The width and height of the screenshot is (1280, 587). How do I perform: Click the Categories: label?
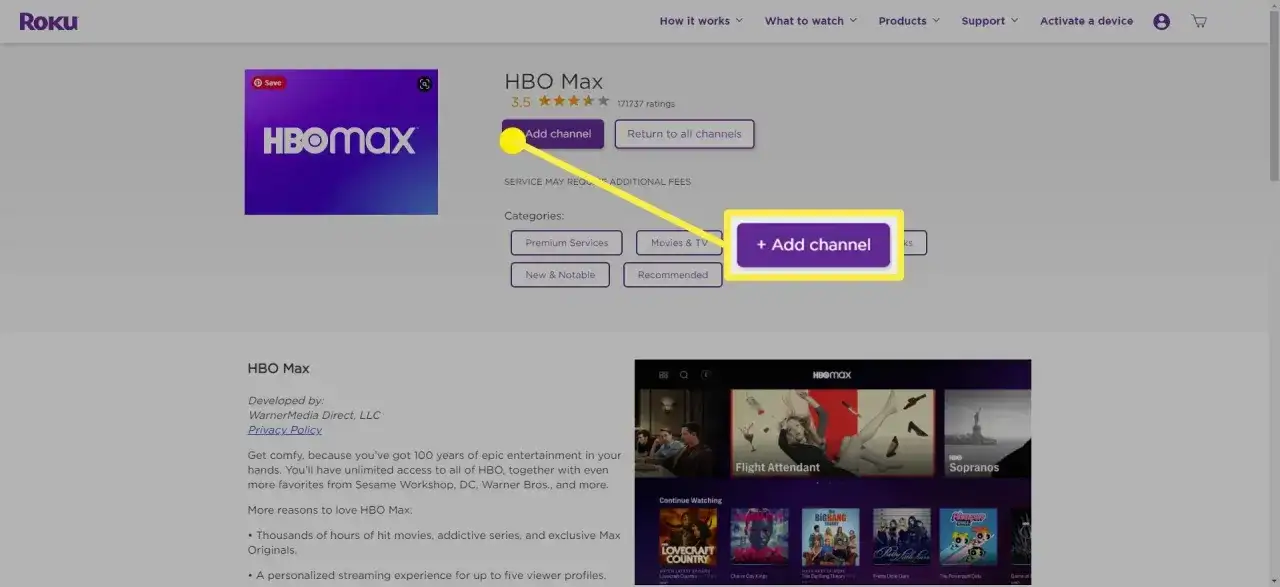pos(534,216)
